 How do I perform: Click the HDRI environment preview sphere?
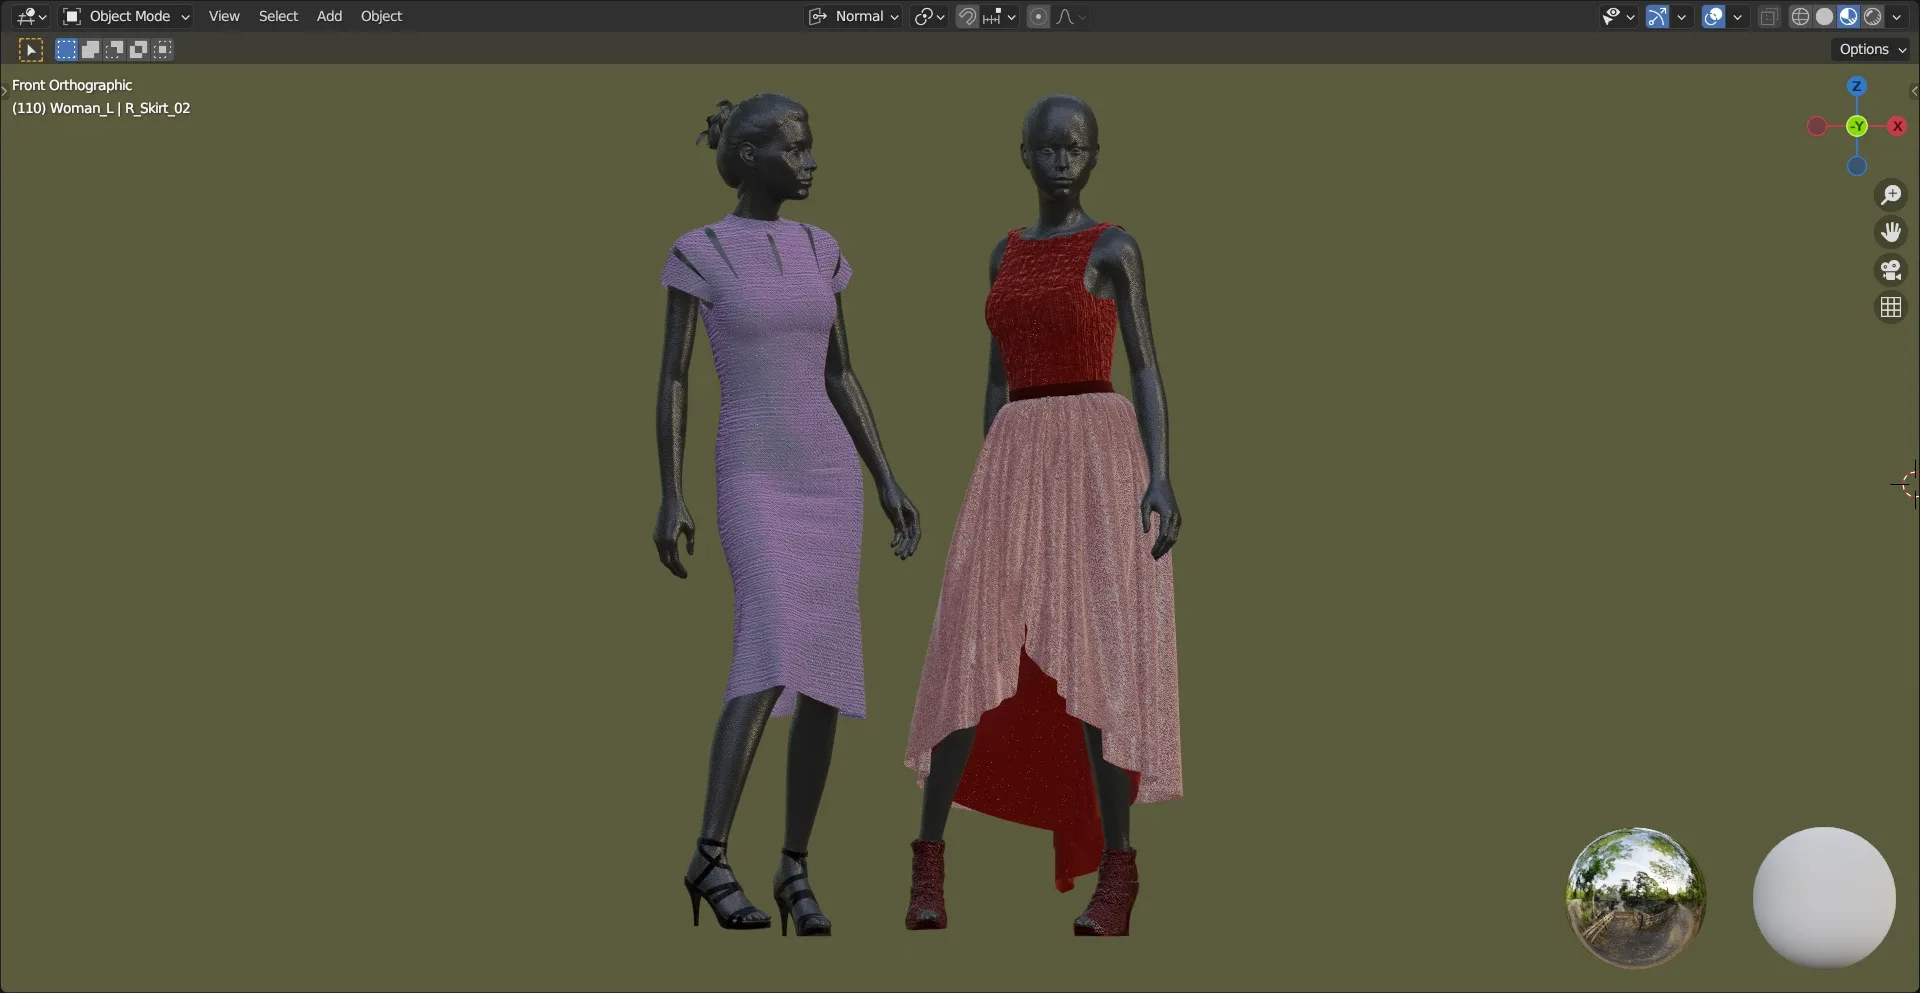coord(1635,897)
